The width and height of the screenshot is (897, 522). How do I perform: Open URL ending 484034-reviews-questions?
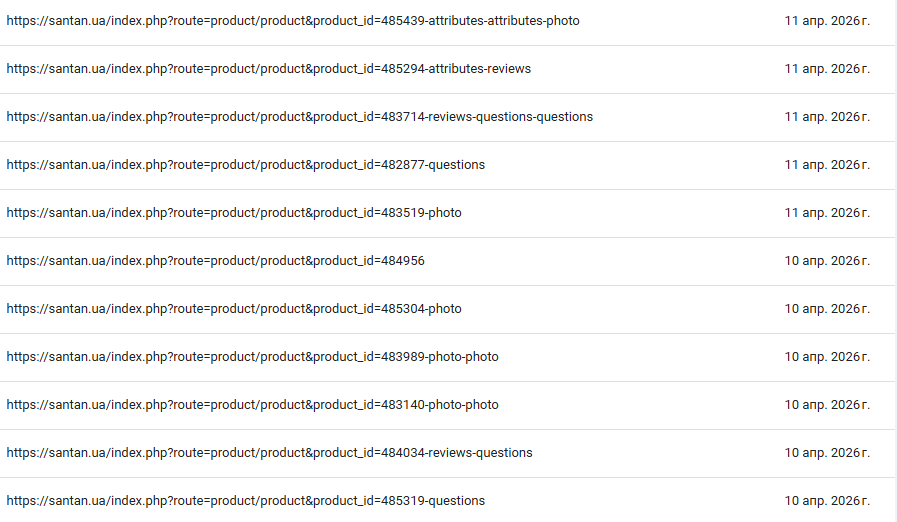269,453
